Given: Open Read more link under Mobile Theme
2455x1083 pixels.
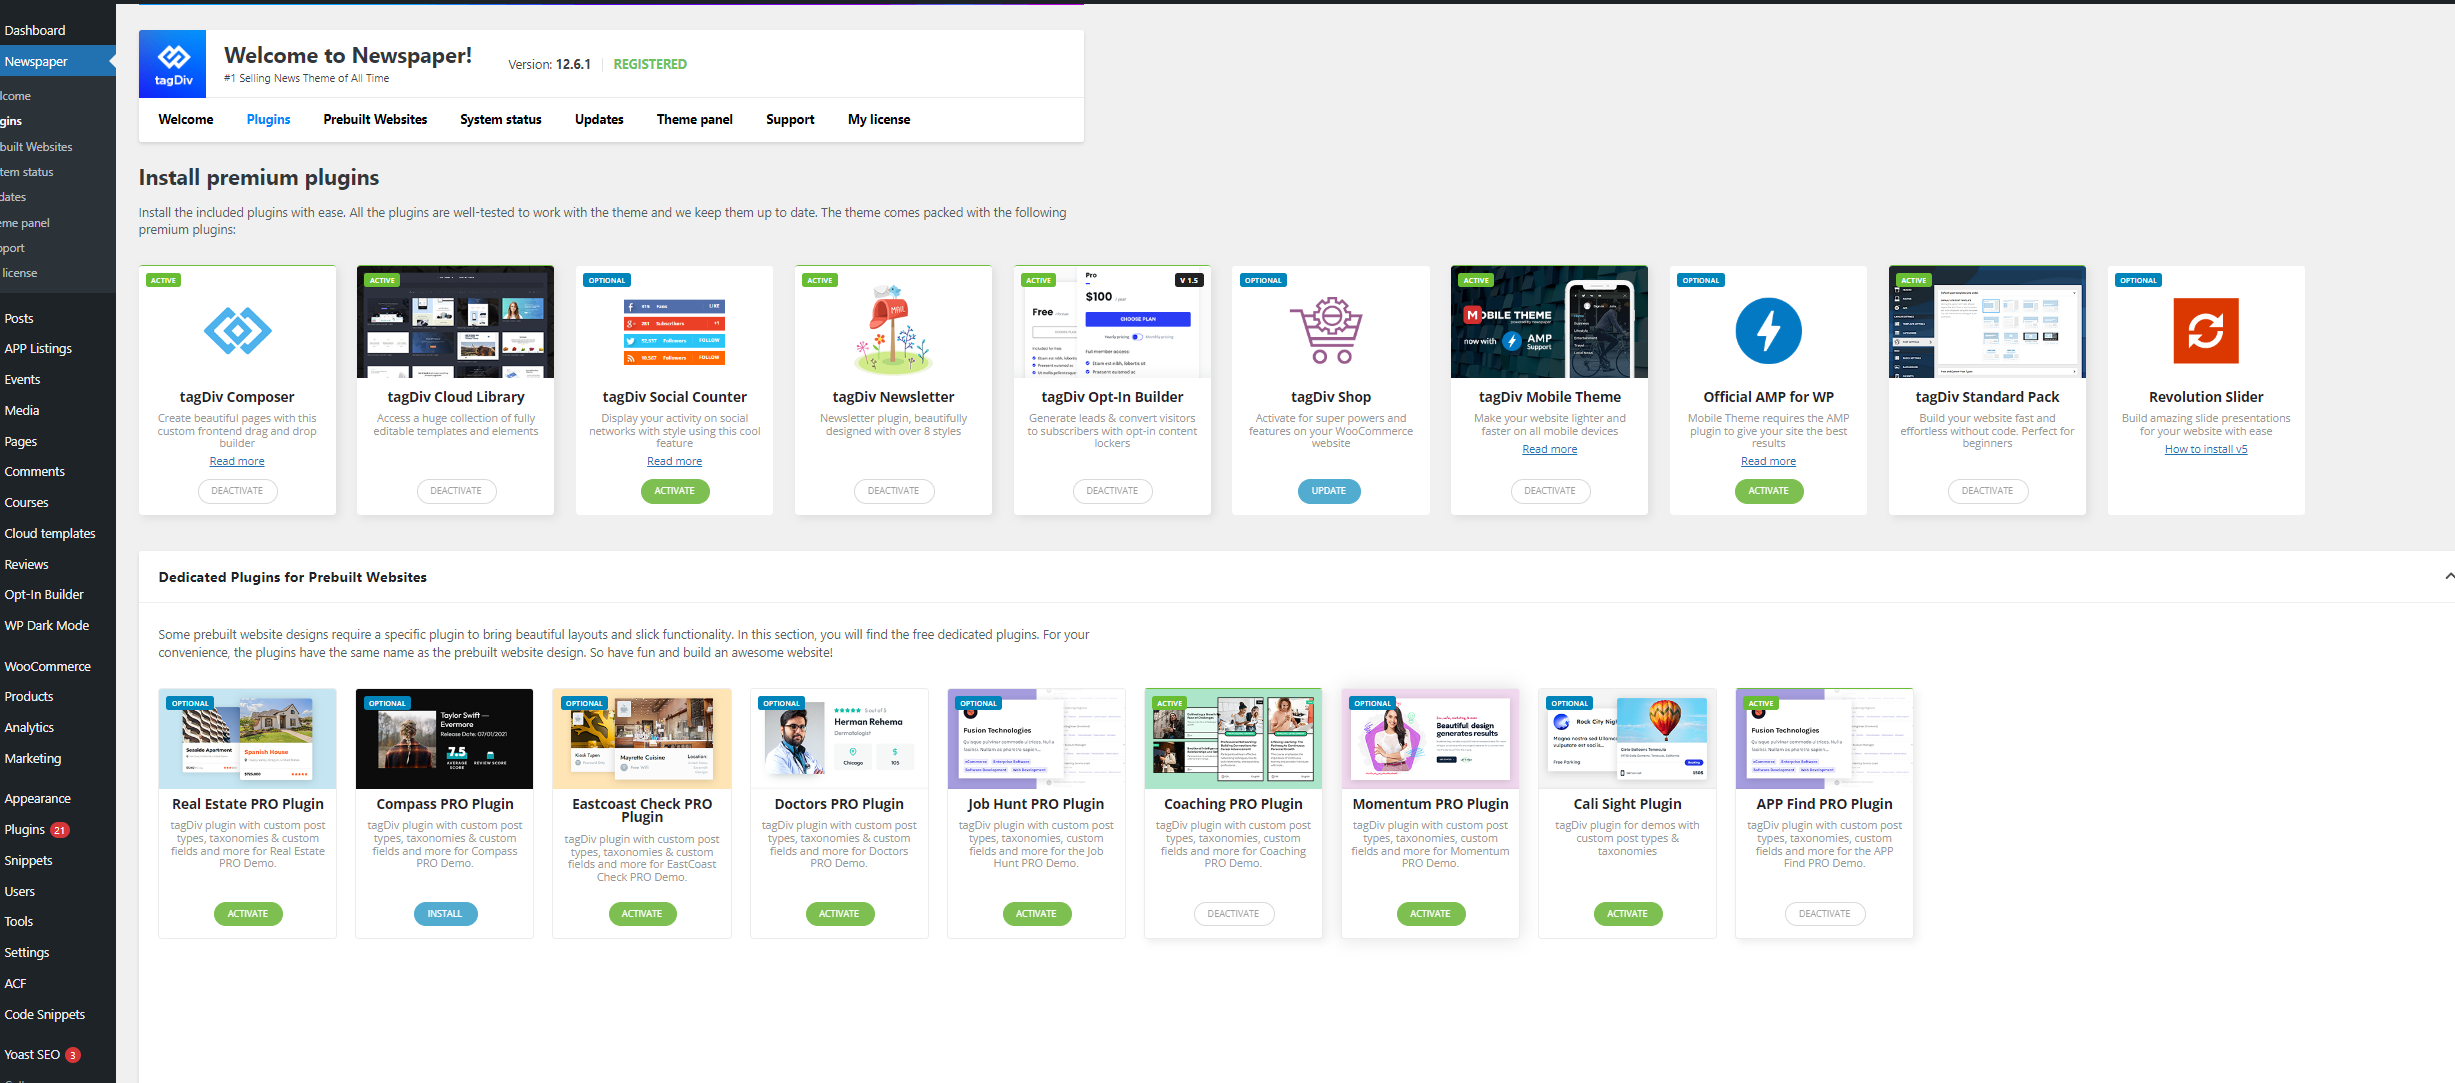Looking at the screenshot, I should 1550,449.
